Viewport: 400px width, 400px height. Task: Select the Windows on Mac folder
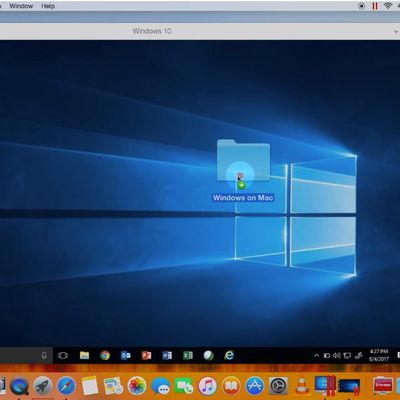pyautogui.click(x=243, y=161)
